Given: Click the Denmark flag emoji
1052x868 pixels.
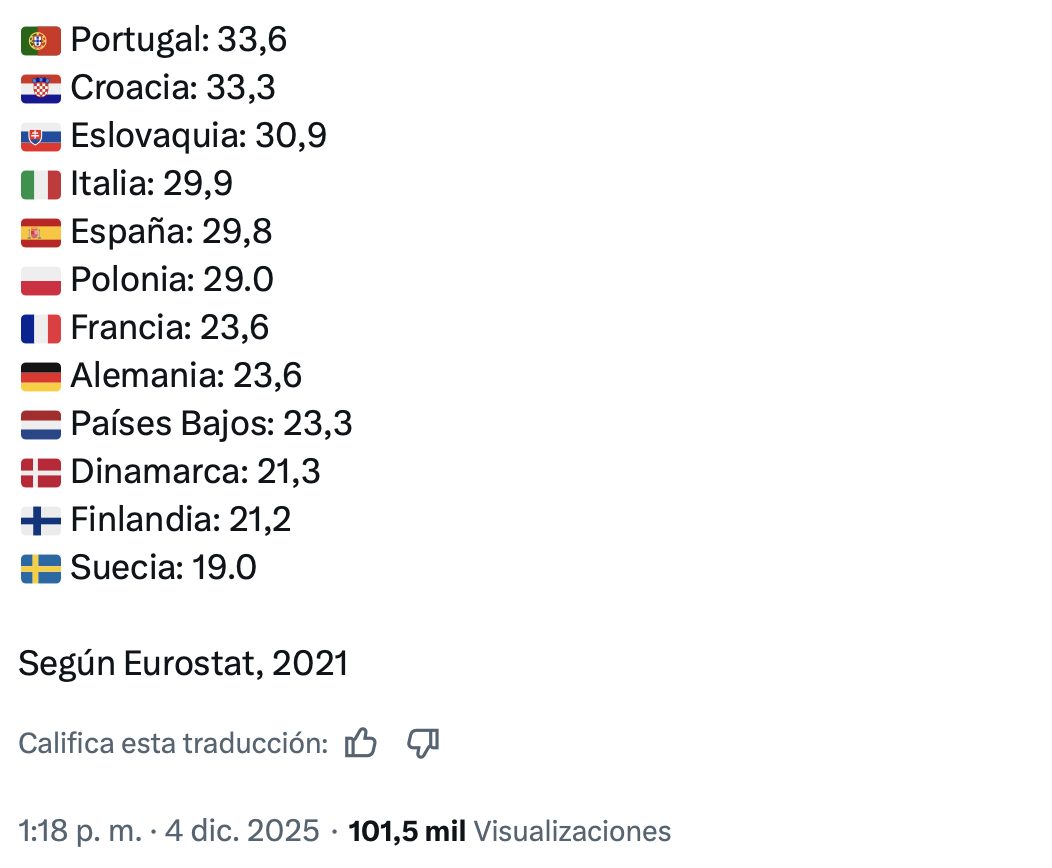Looking at the screenshot, I should [41, 472].
